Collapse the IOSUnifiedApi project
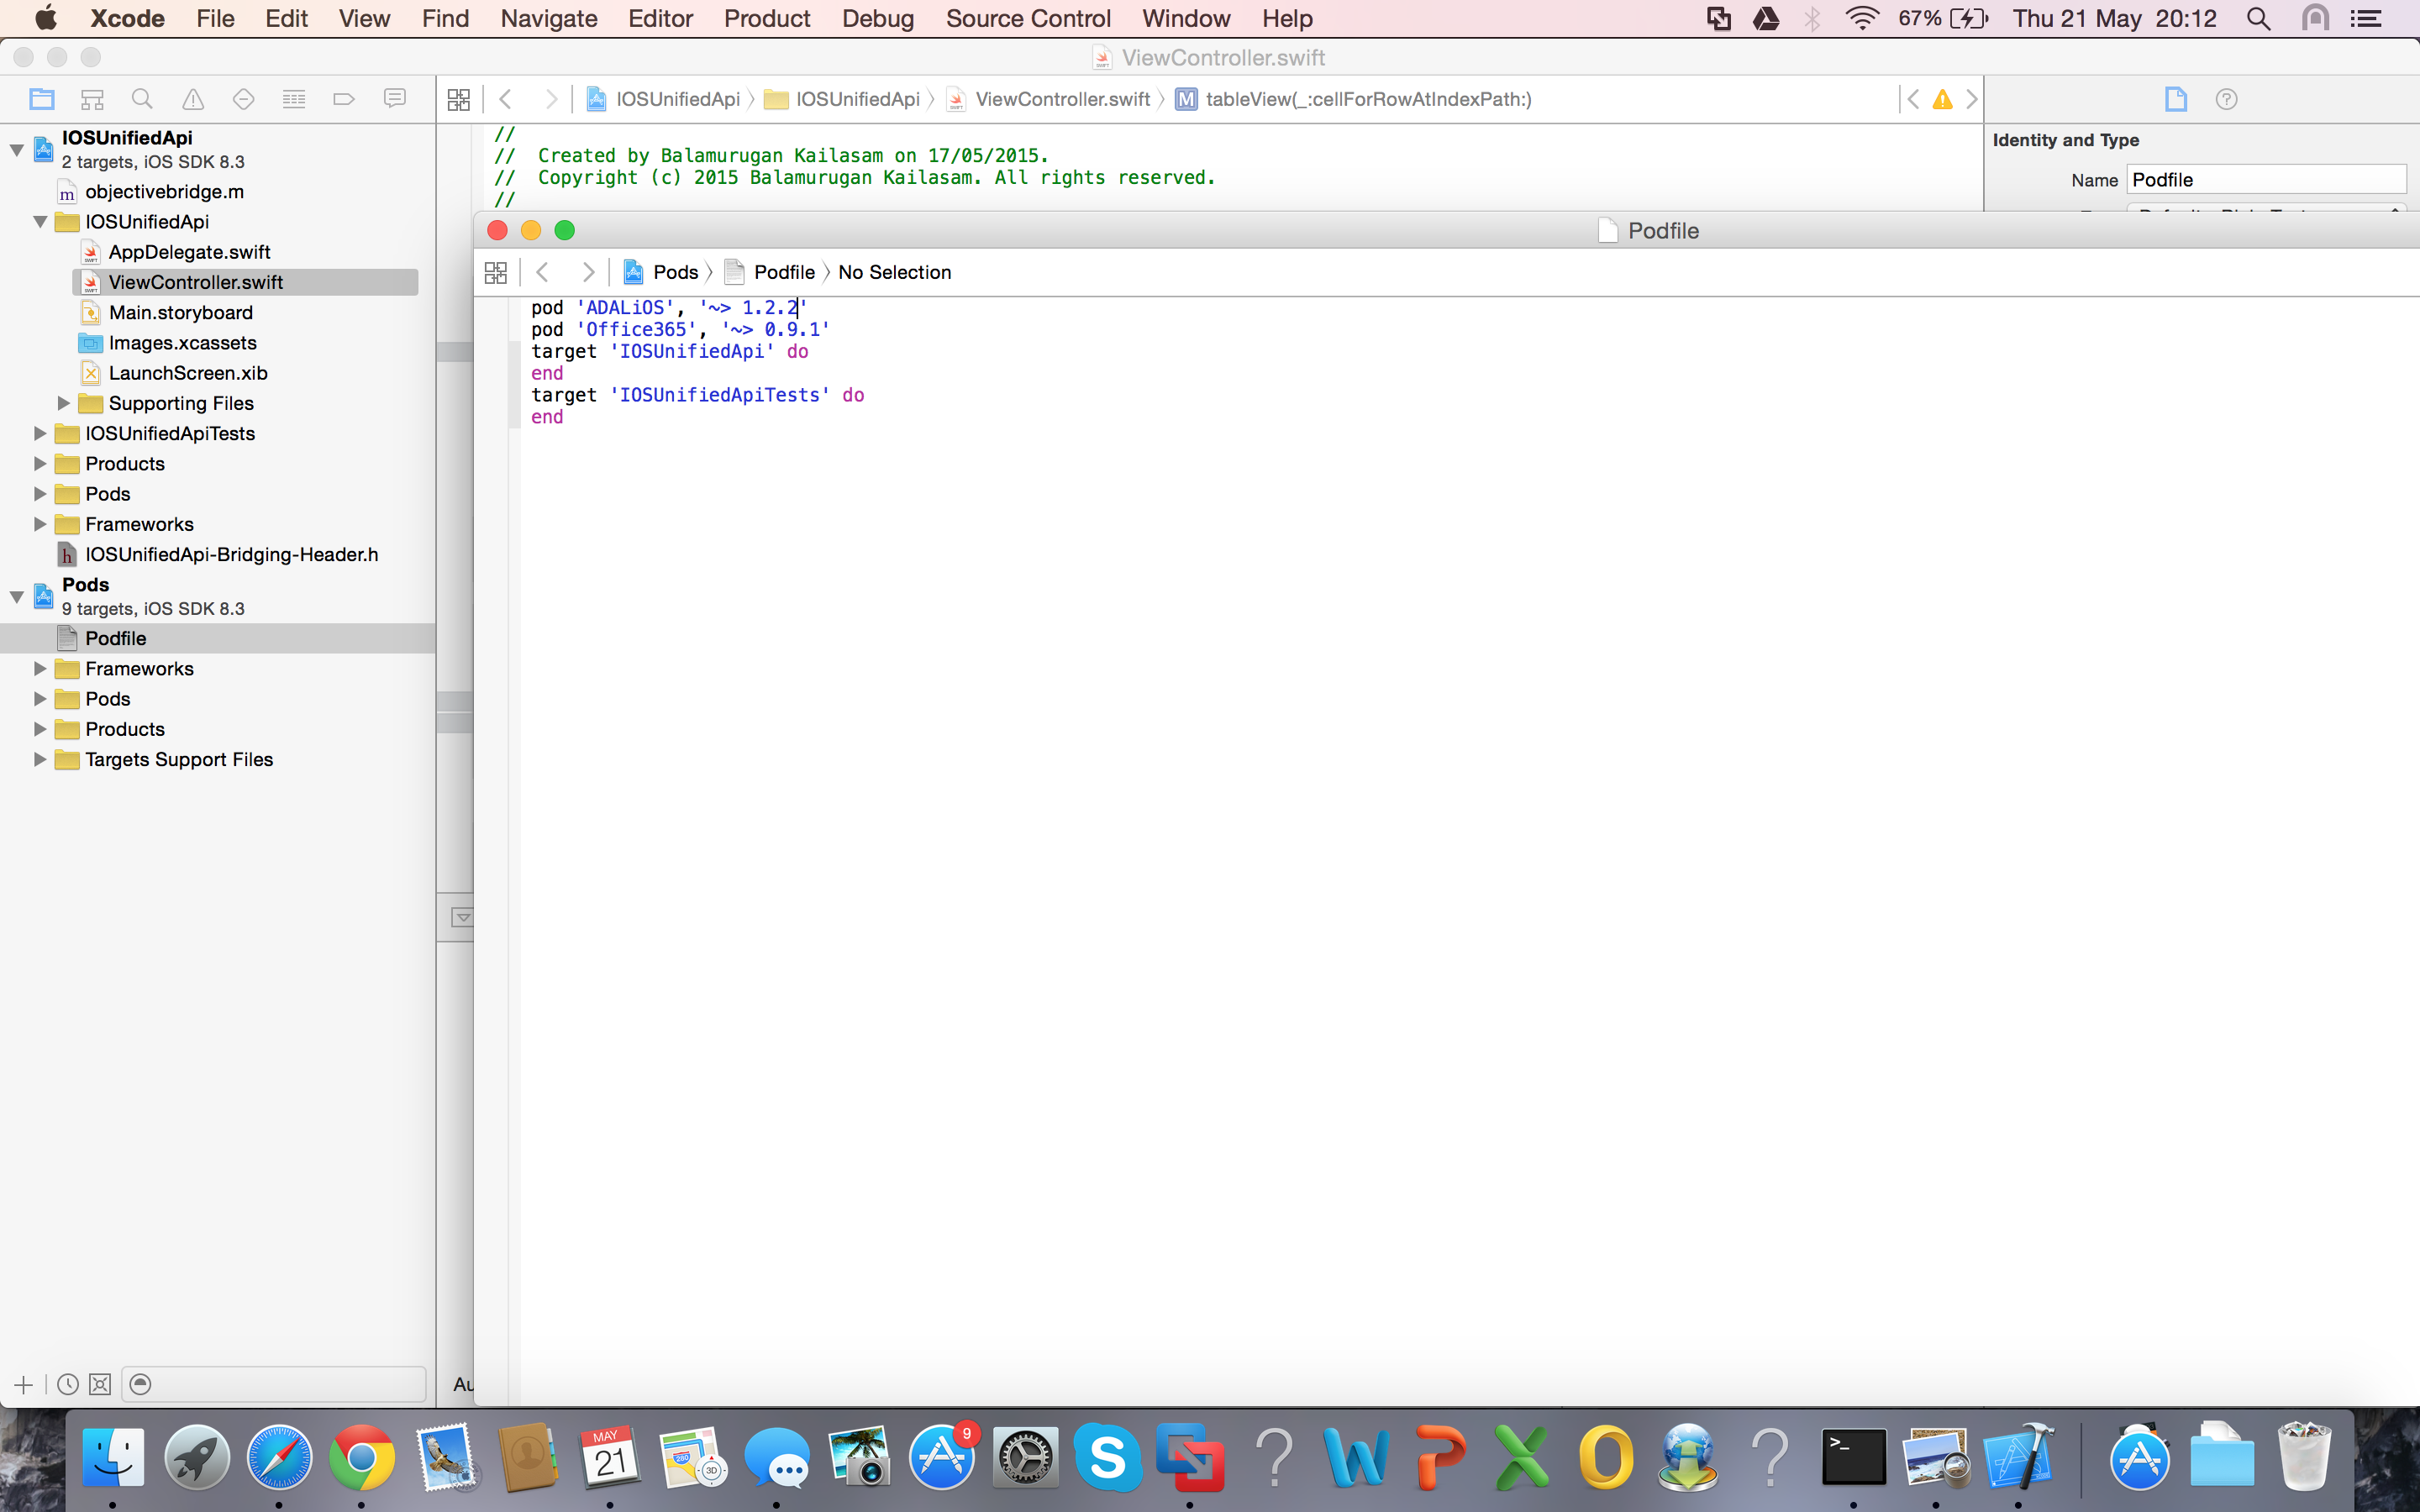Viewport: 2420px width, 1512px height. point(17,150)
